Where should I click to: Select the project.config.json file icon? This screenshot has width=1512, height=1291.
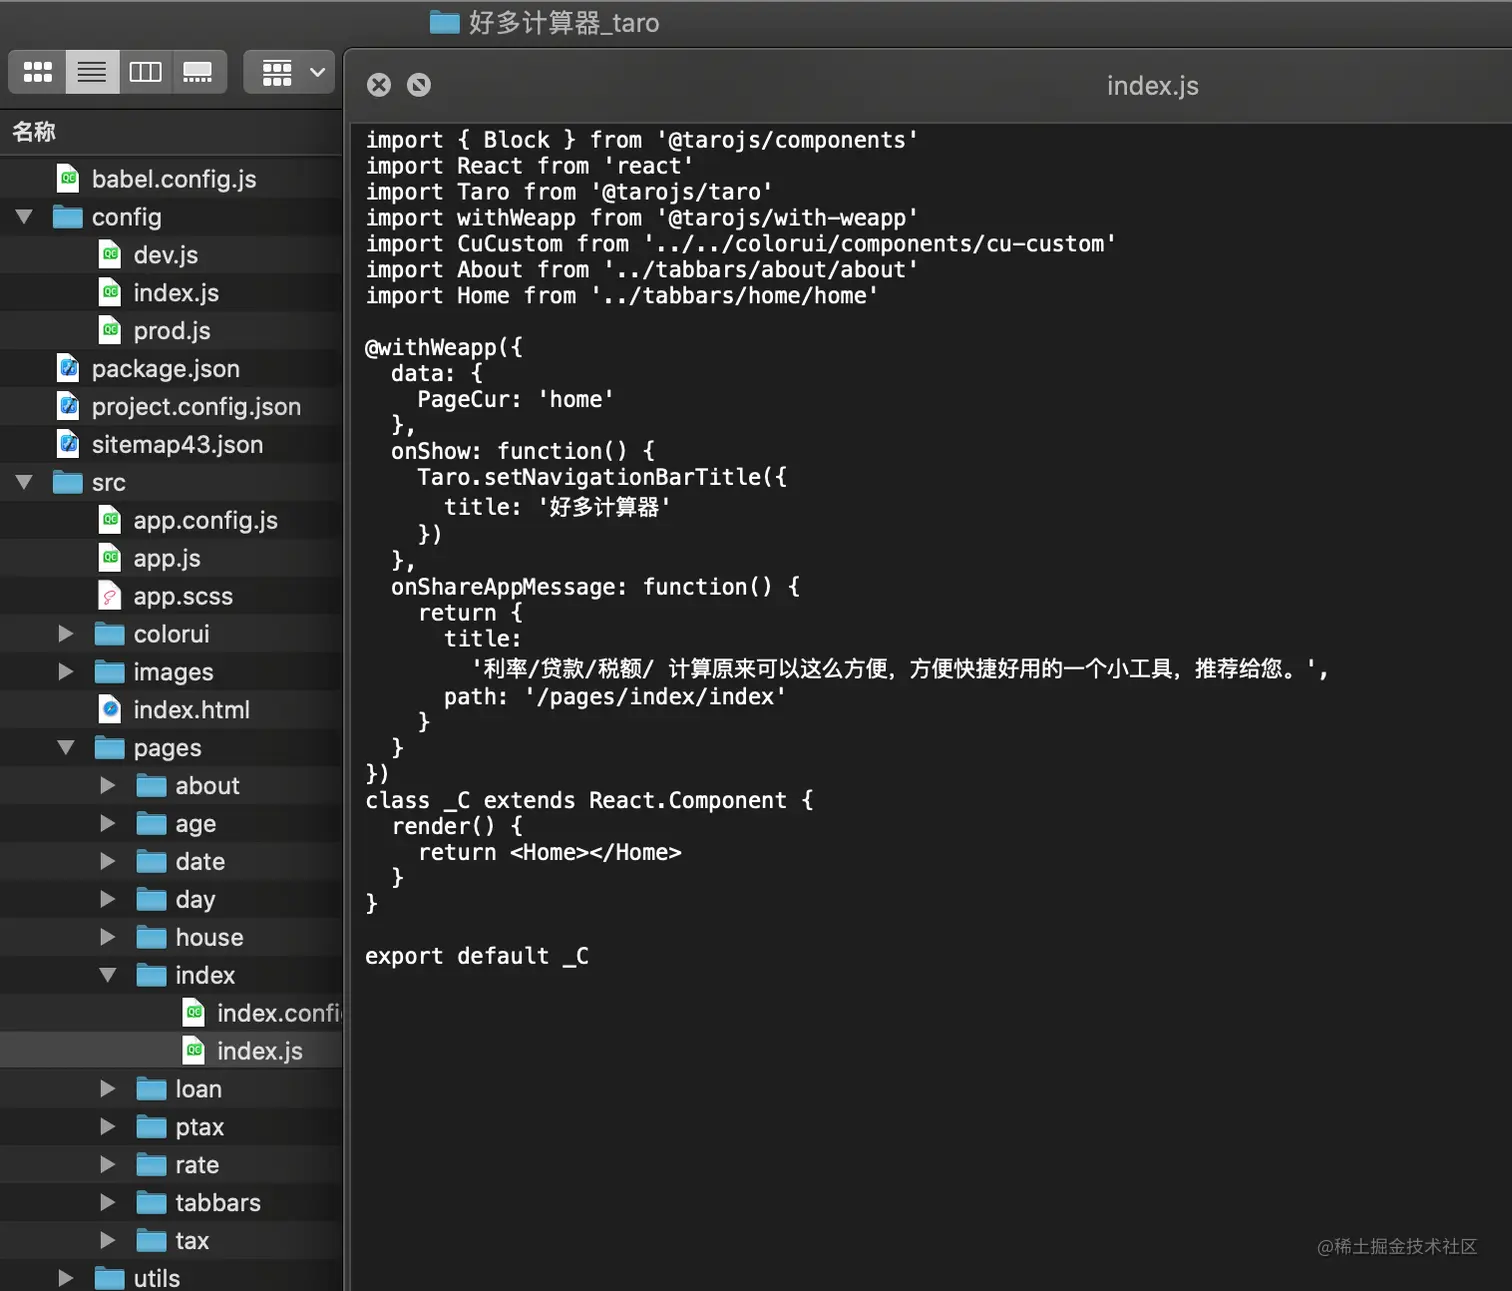click(68, 407)
